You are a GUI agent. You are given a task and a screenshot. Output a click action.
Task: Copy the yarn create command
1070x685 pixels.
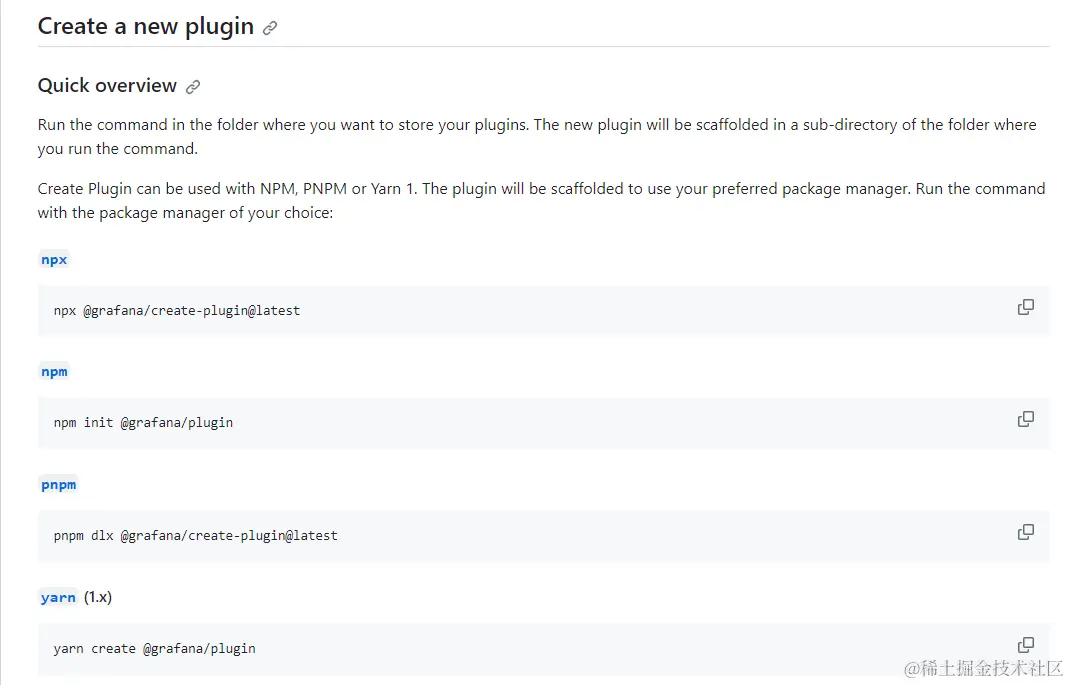(x=1025, y=645)
